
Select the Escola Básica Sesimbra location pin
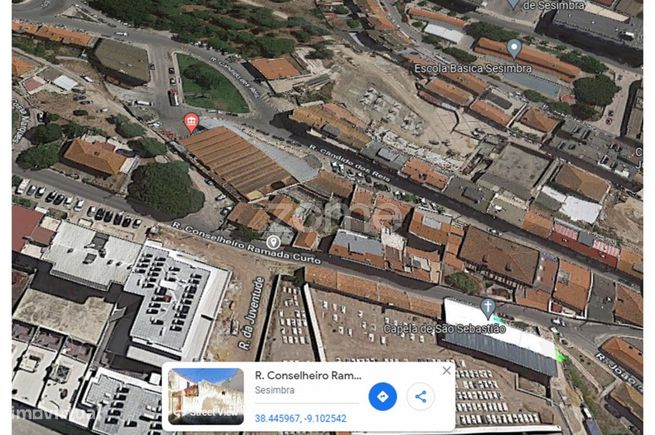514,48
